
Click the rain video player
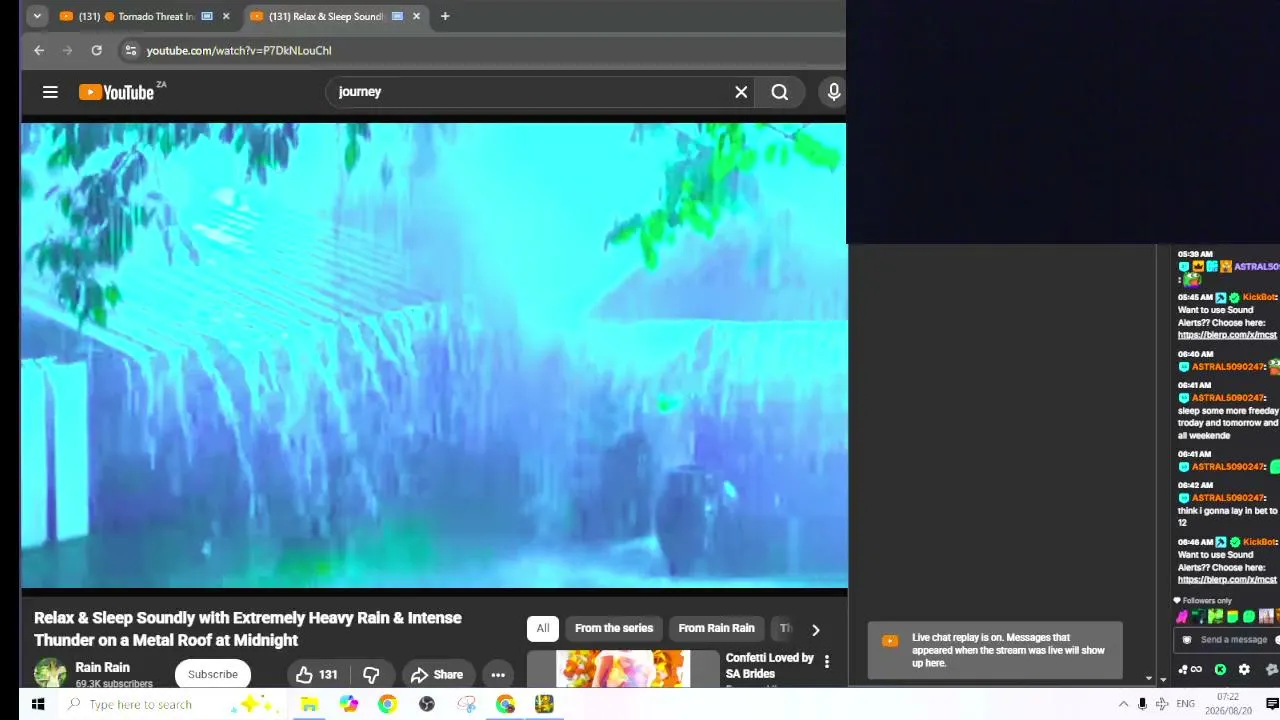[x=434, y=355]
